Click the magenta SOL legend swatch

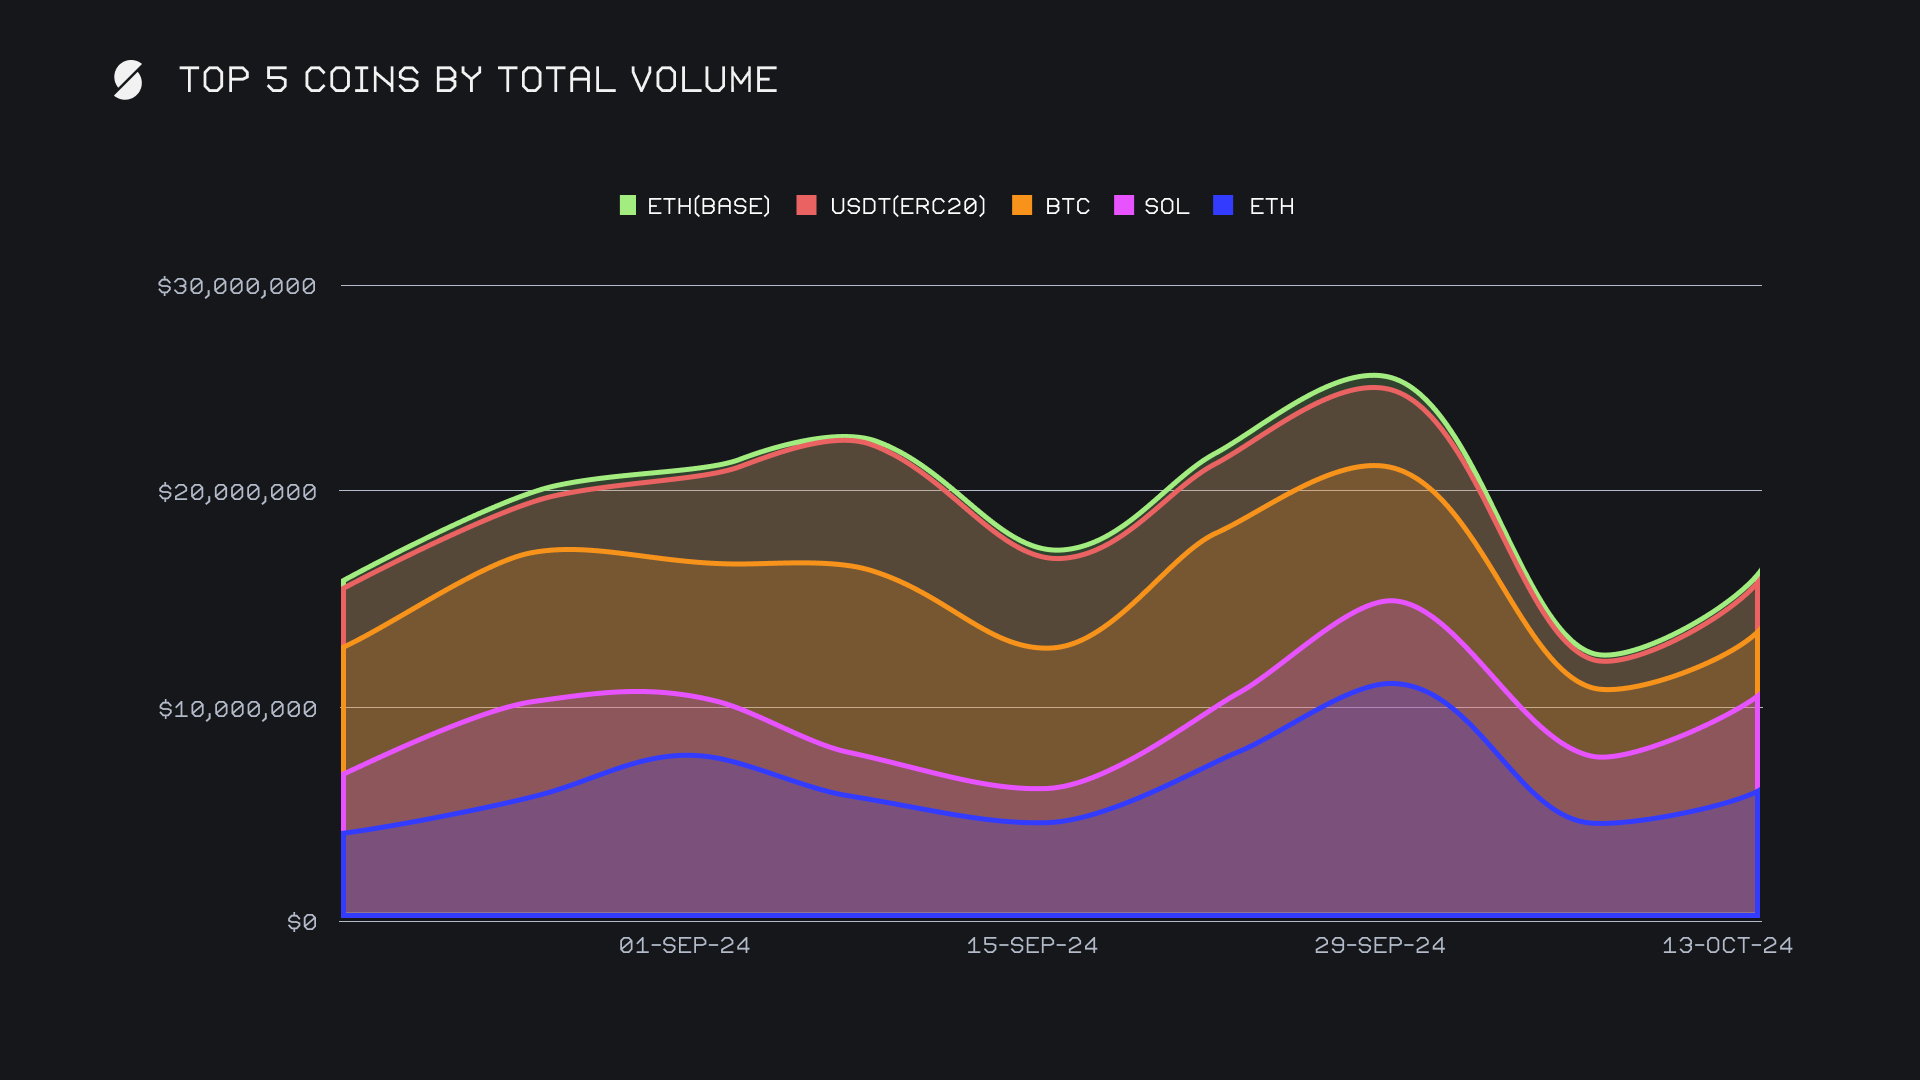pyautogui.click(x=1123, y=206)
